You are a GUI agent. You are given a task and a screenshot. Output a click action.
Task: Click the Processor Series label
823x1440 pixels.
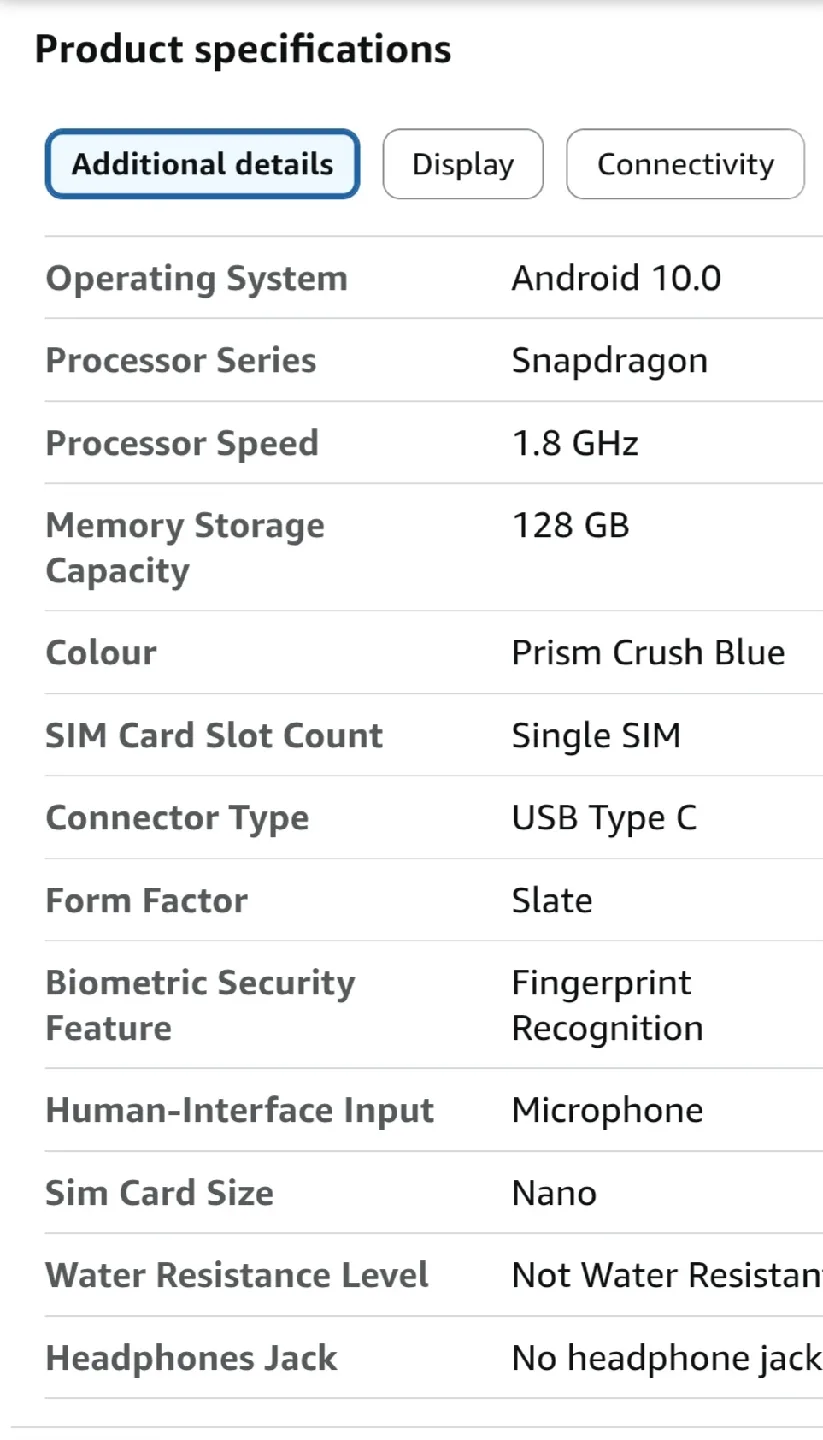point(181,361)
